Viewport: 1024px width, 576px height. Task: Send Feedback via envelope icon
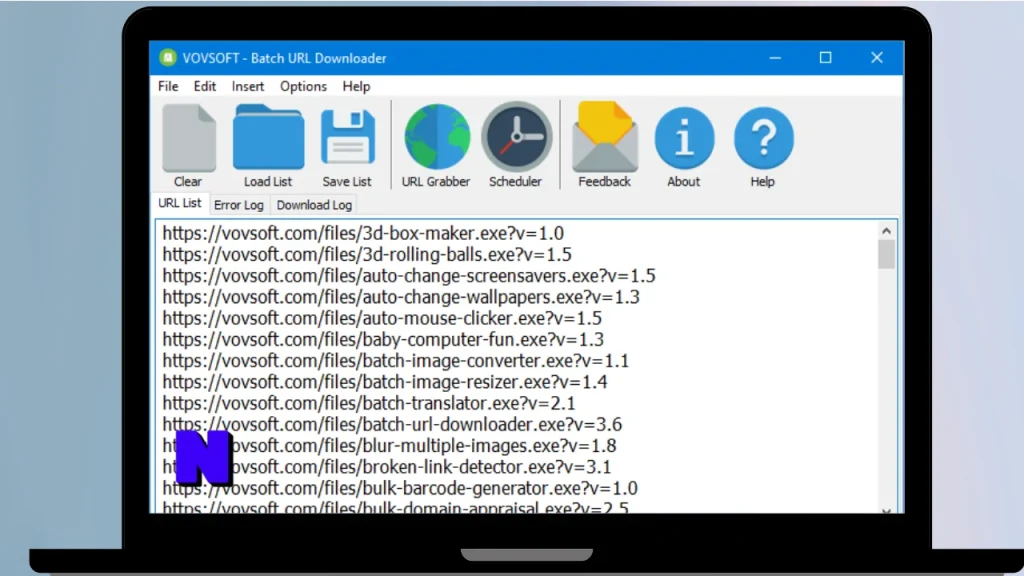pos(605,136)
